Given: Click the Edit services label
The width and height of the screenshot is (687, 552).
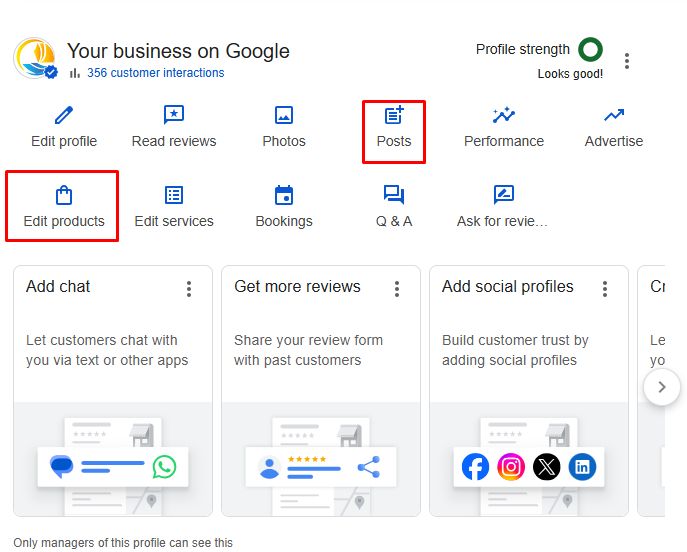Looking at the screenshot, I should (x=174, y=221).
